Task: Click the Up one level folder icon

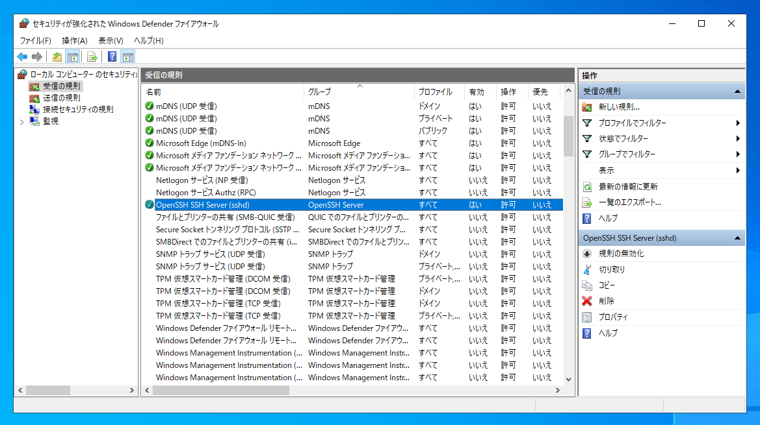Action: pos(57,57)
